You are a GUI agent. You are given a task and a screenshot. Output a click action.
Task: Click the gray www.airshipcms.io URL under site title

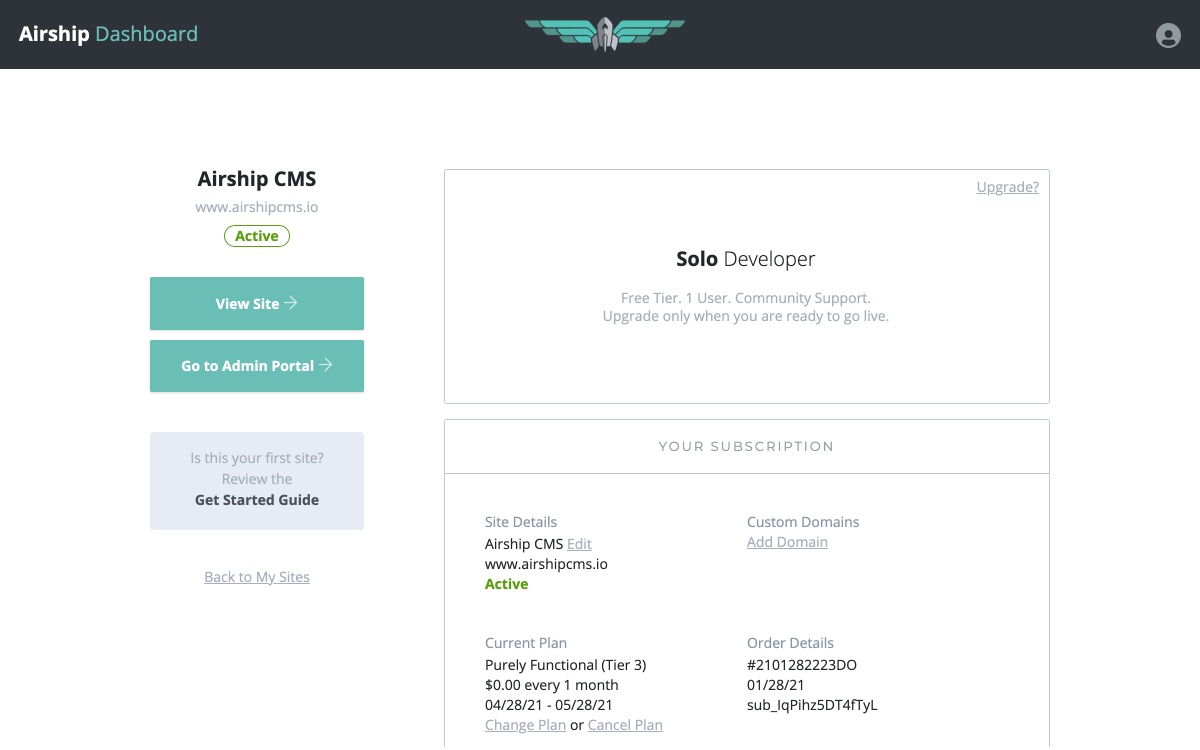coord(257,208)
